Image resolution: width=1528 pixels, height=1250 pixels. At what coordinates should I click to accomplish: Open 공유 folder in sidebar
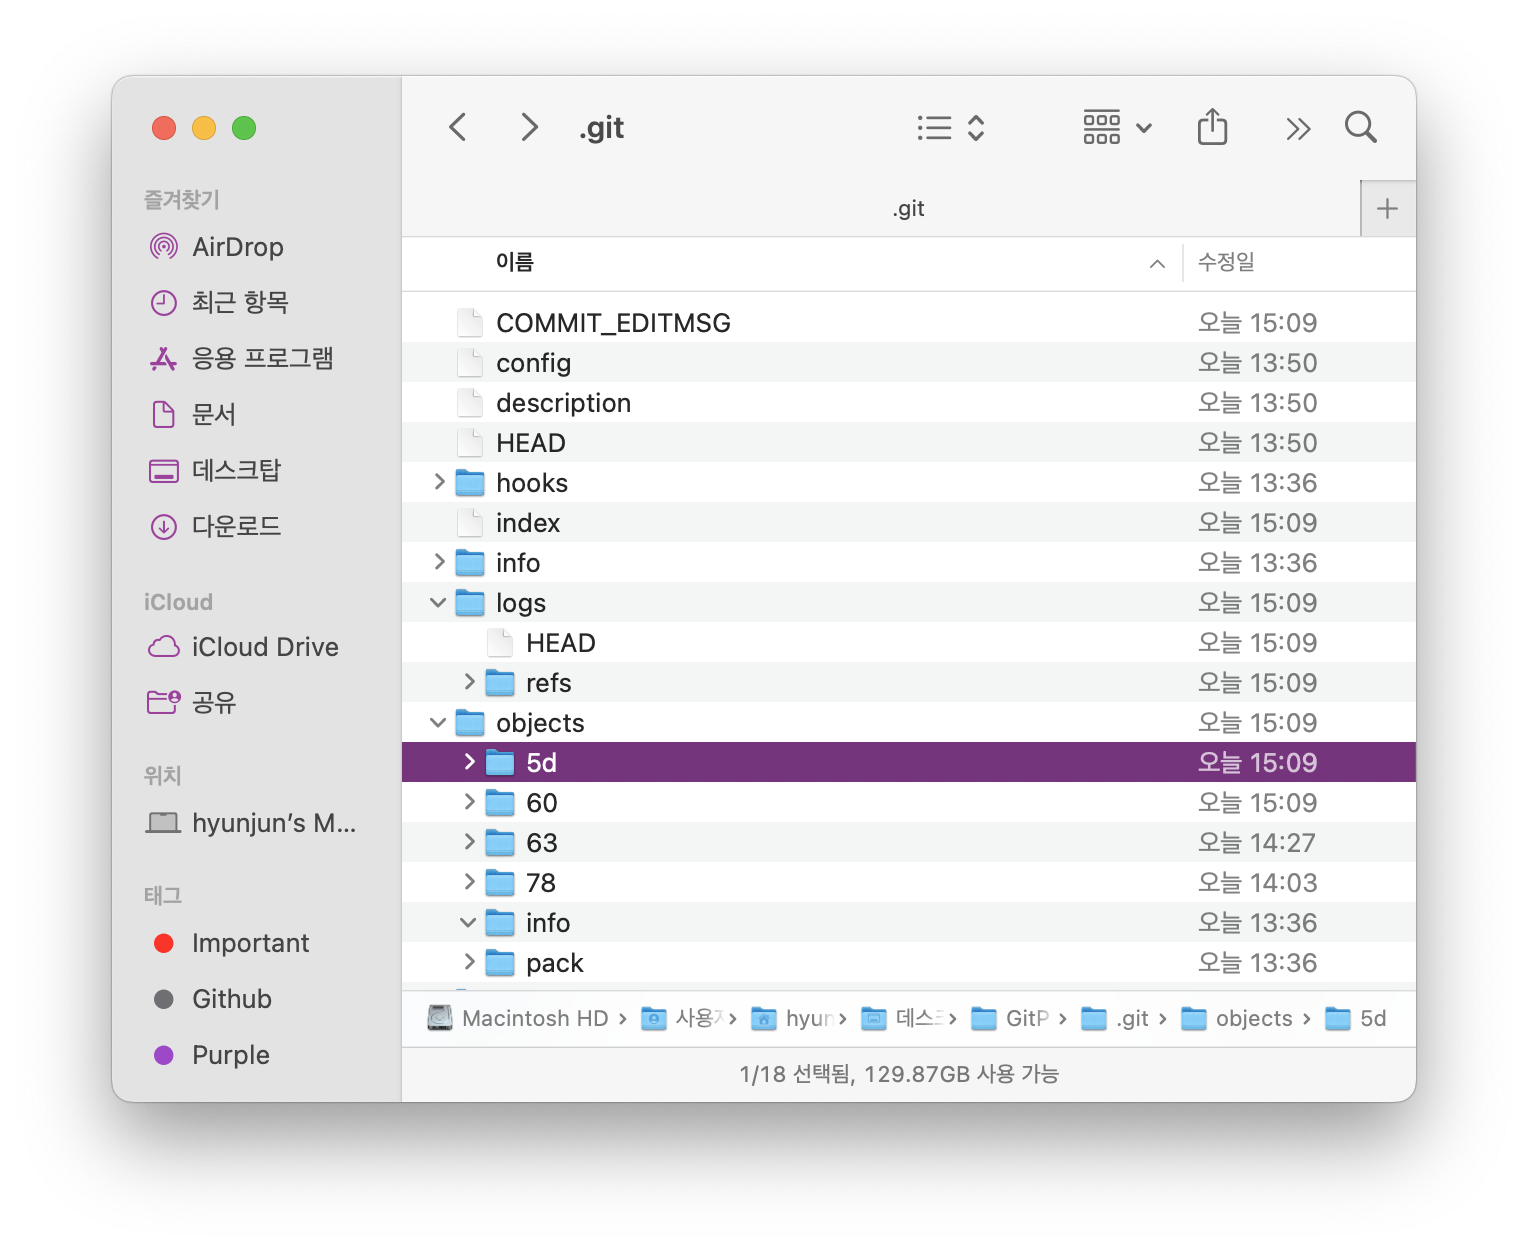tap(192, 702)
